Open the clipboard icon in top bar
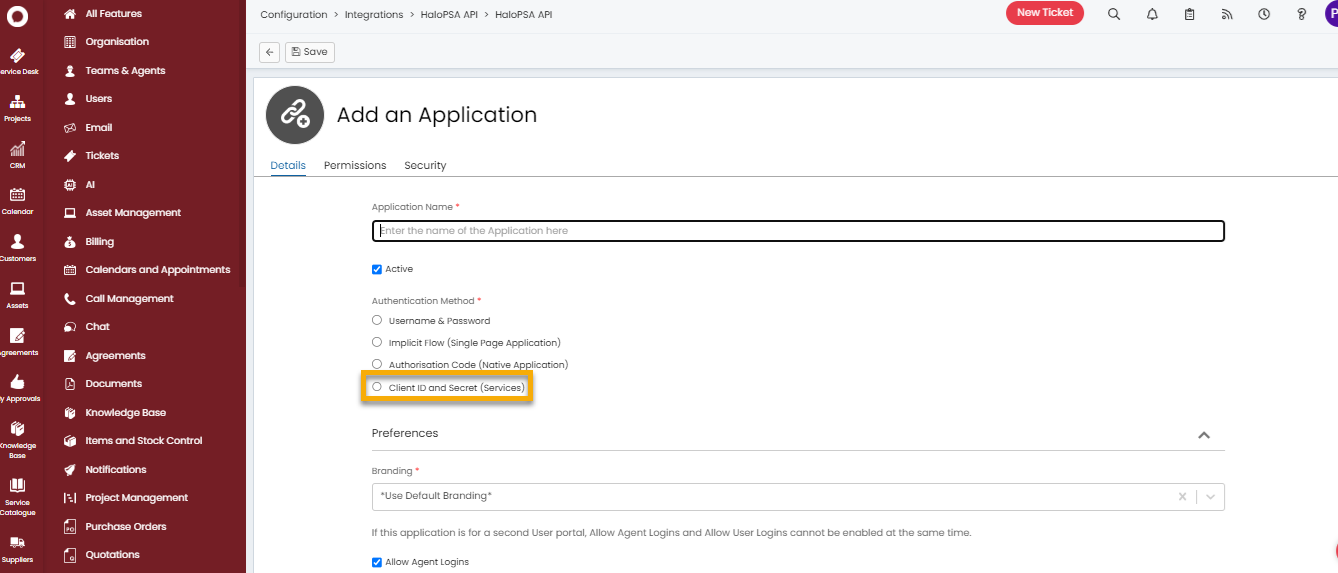 (1189, 14)
